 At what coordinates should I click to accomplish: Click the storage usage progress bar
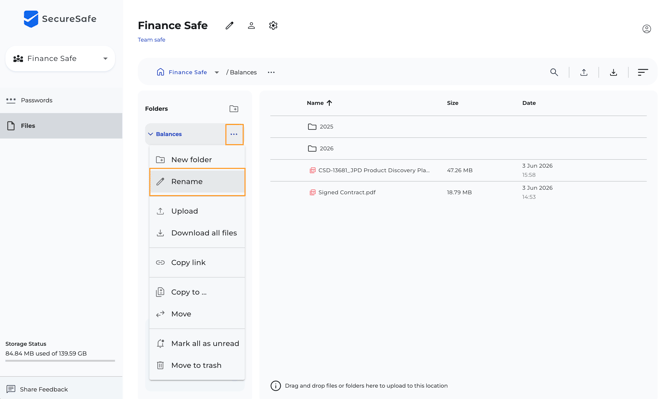pos(60,361)
